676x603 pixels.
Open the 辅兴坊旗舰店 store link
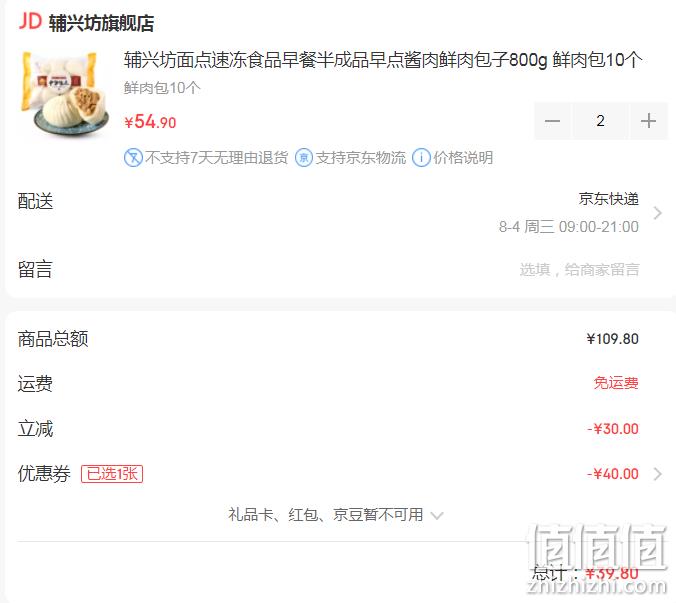pos(101,23)
